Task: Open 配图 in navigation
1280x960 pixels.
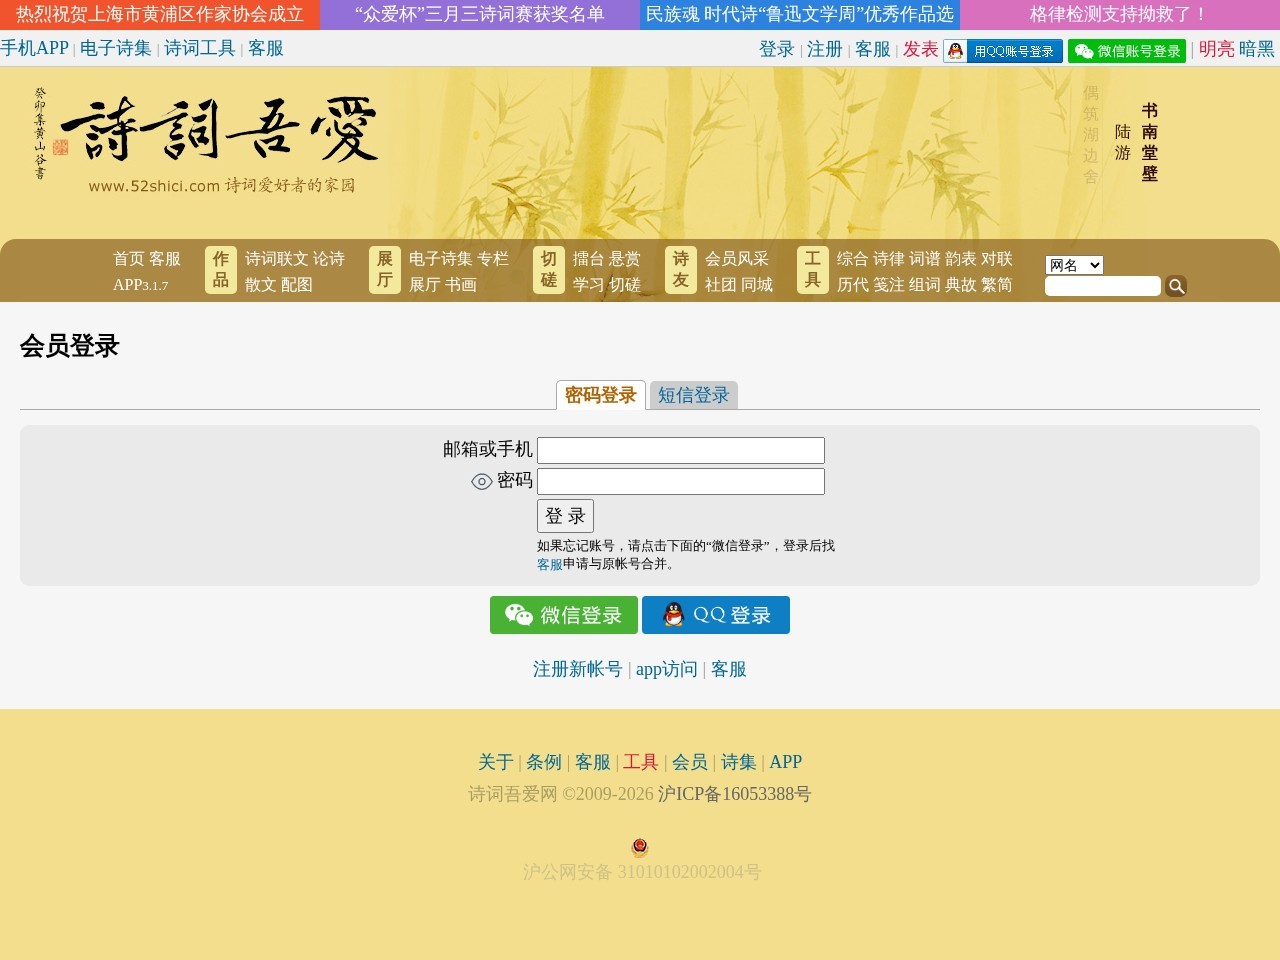Action: (x=297, y=285)
